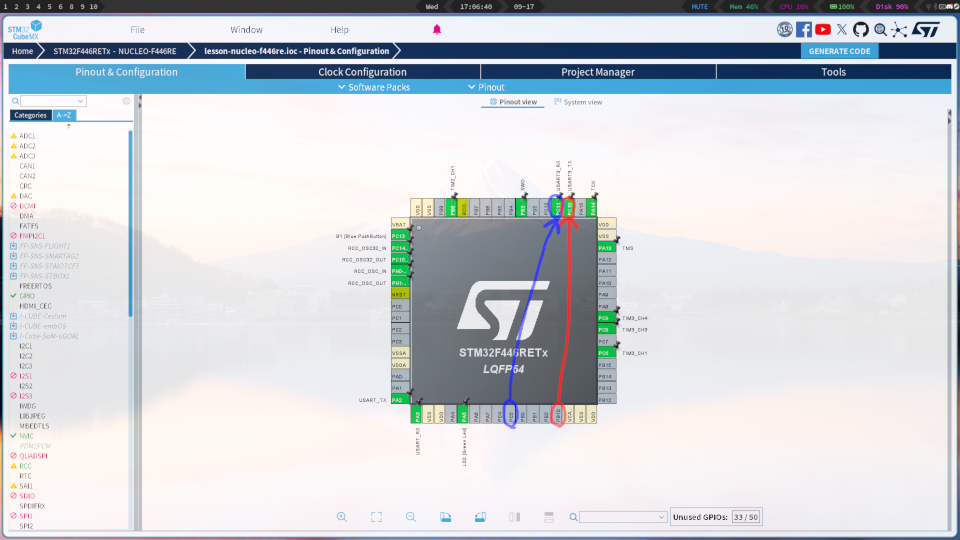Image resolution: width=960 pixels, height=540 pixels.
Task: Click the ST logo icon
Action: click(925, 29)
